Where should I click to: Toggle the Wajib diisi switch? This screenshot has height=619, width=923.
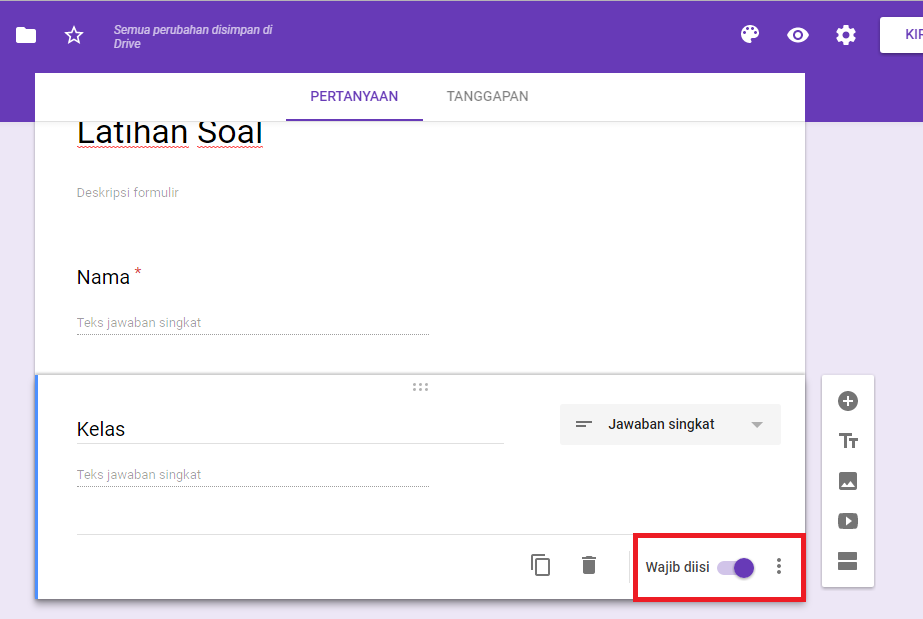(735, 568)
